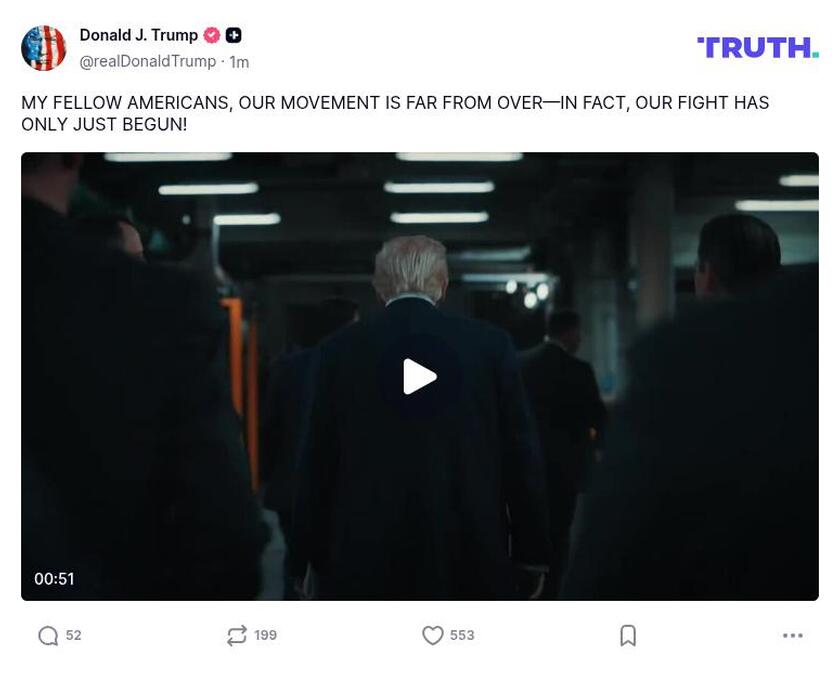Click the ReTruth repost icon showing 199
This screenshot has width=840, height=674.
coord(237,635)
